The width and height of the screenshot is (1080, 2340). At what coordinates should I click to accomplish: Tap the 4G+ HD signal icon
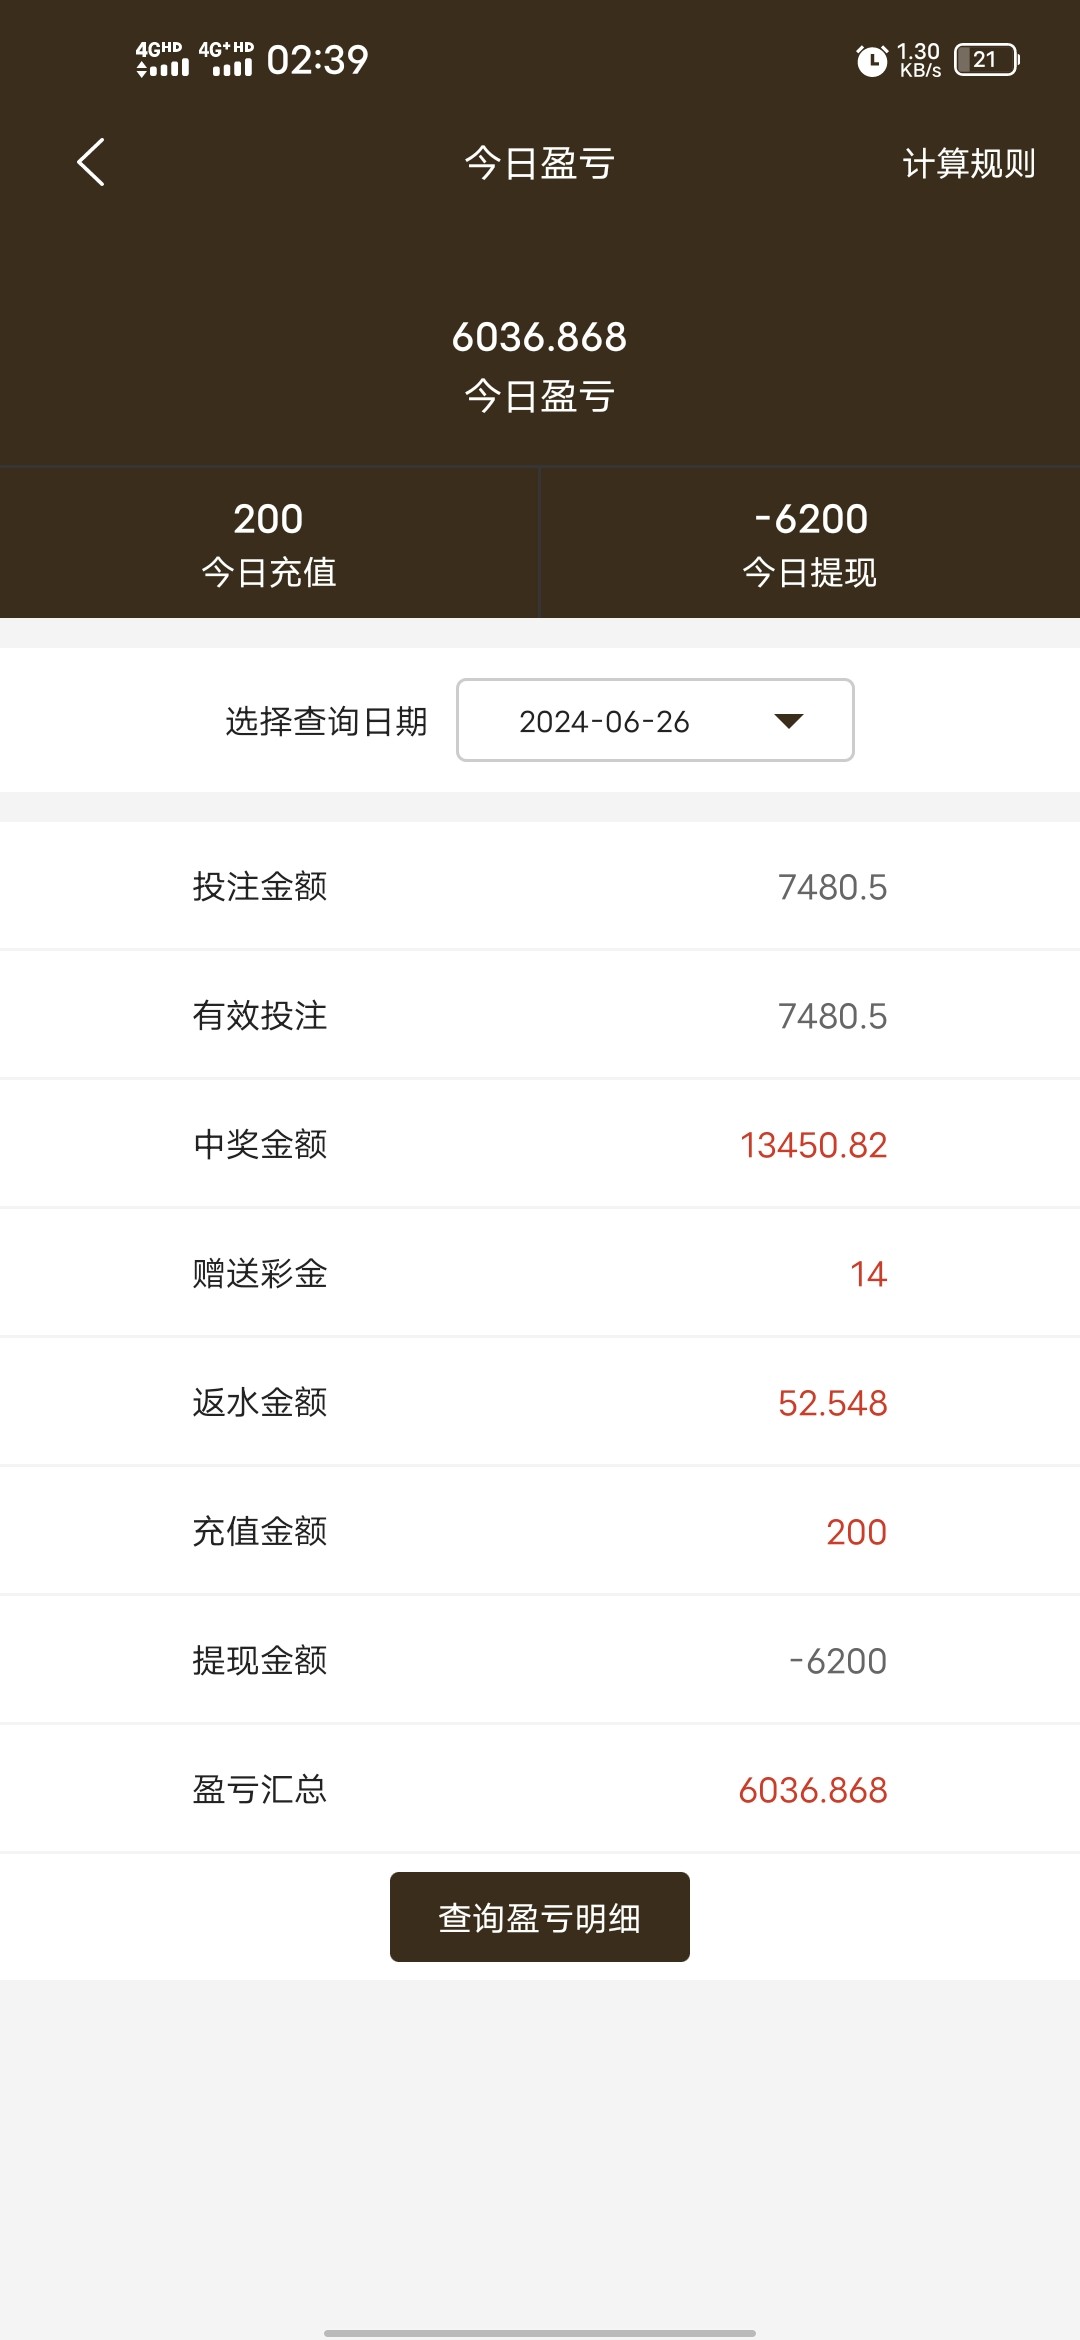click(x=227, y=60)
